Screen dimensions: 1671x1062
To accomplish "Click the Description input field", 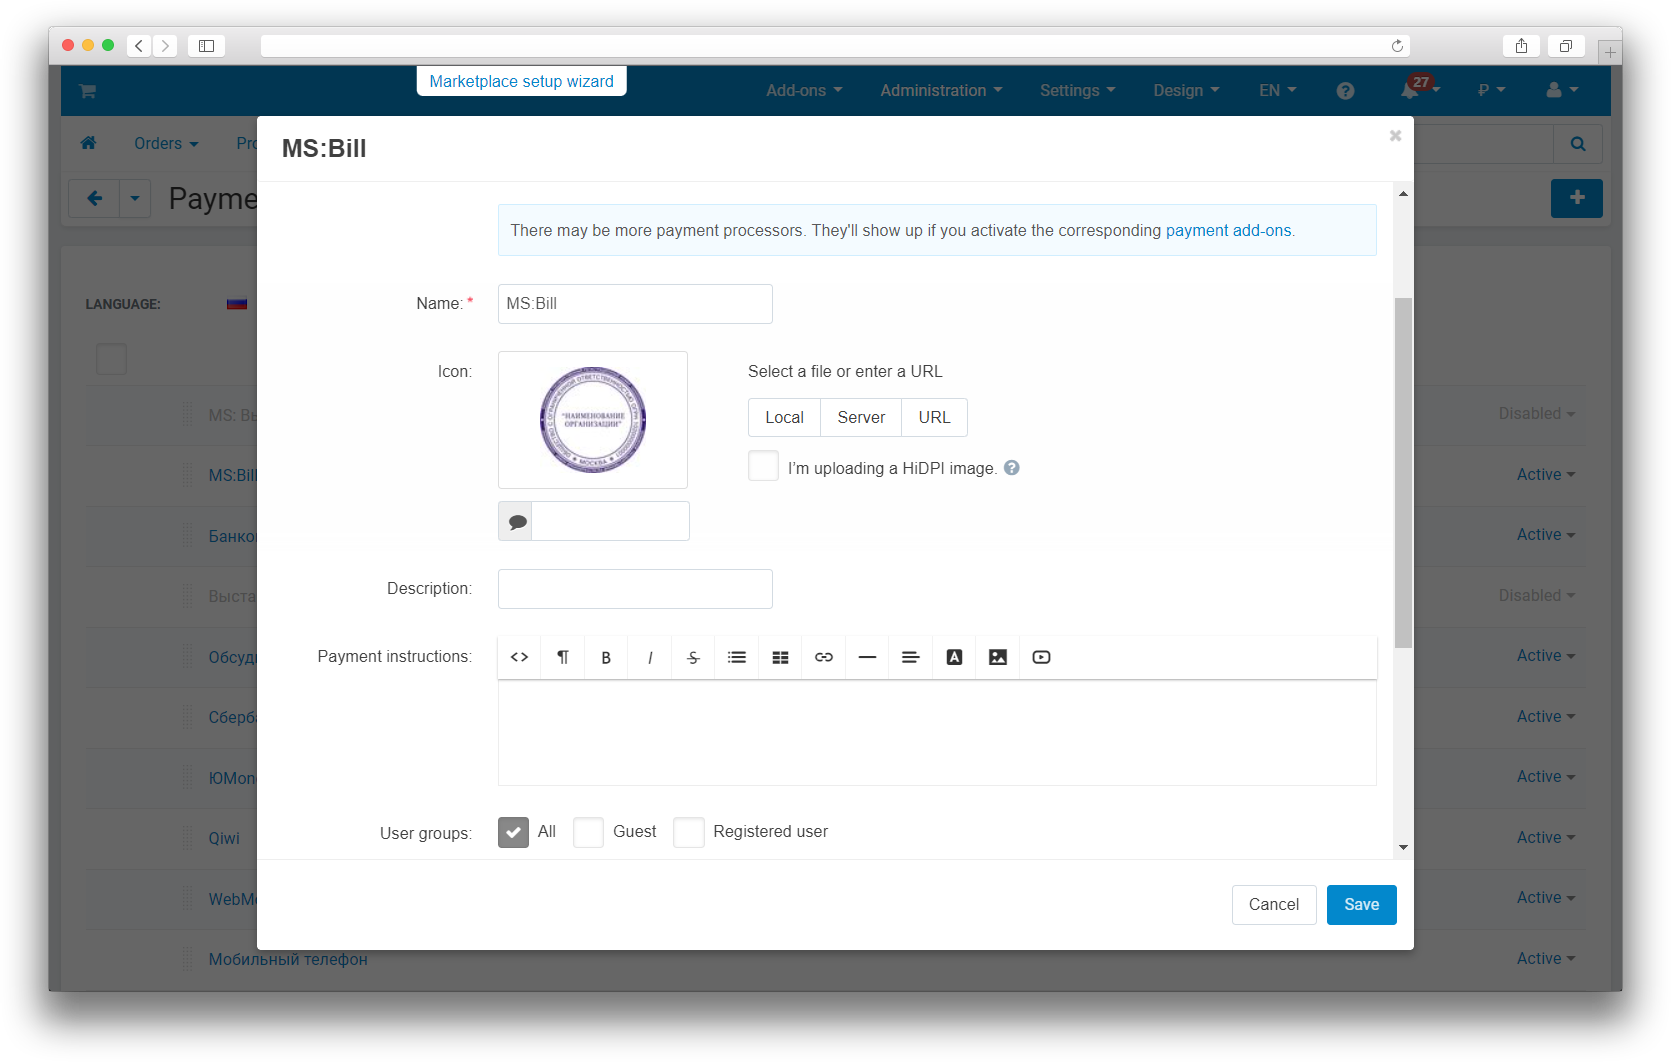I will pos(635,589).
